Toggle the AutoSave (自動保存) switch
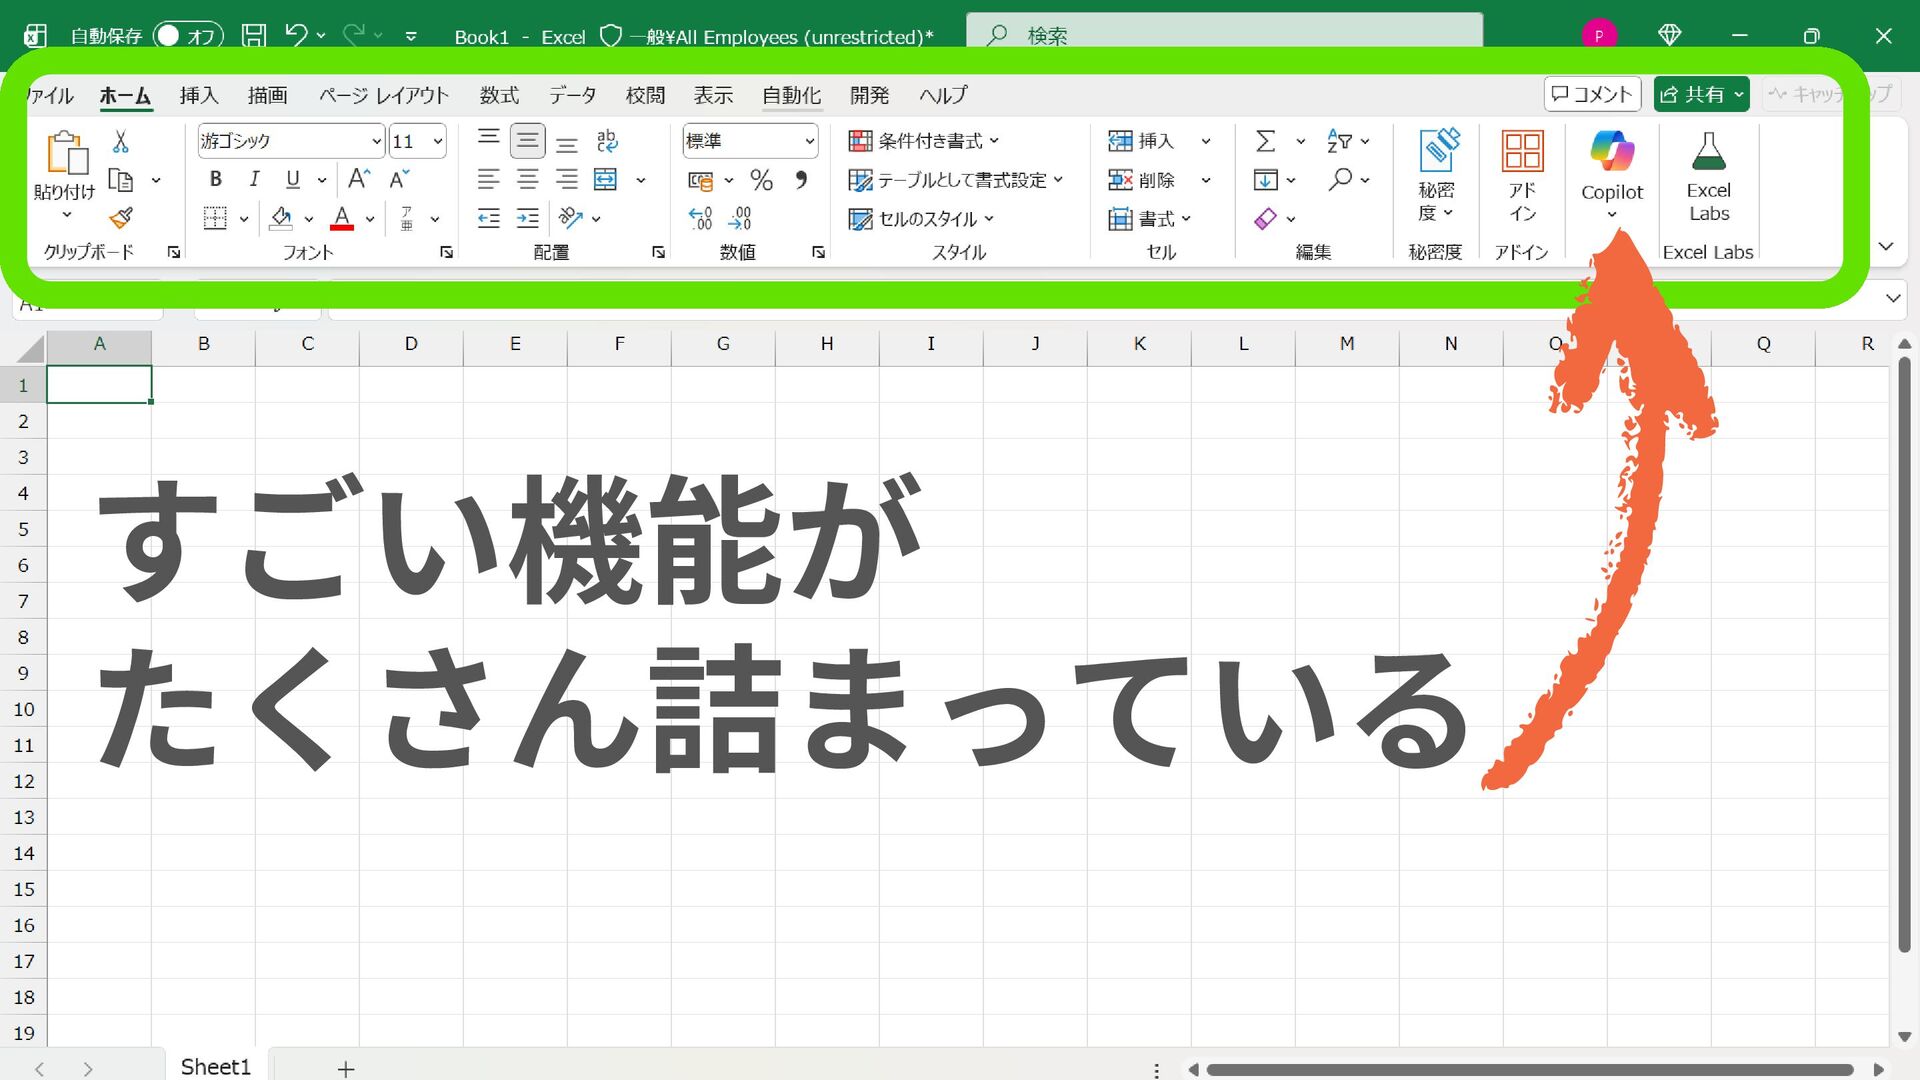This screenshot has height=1080, width=1920. (x=188, y=36)
